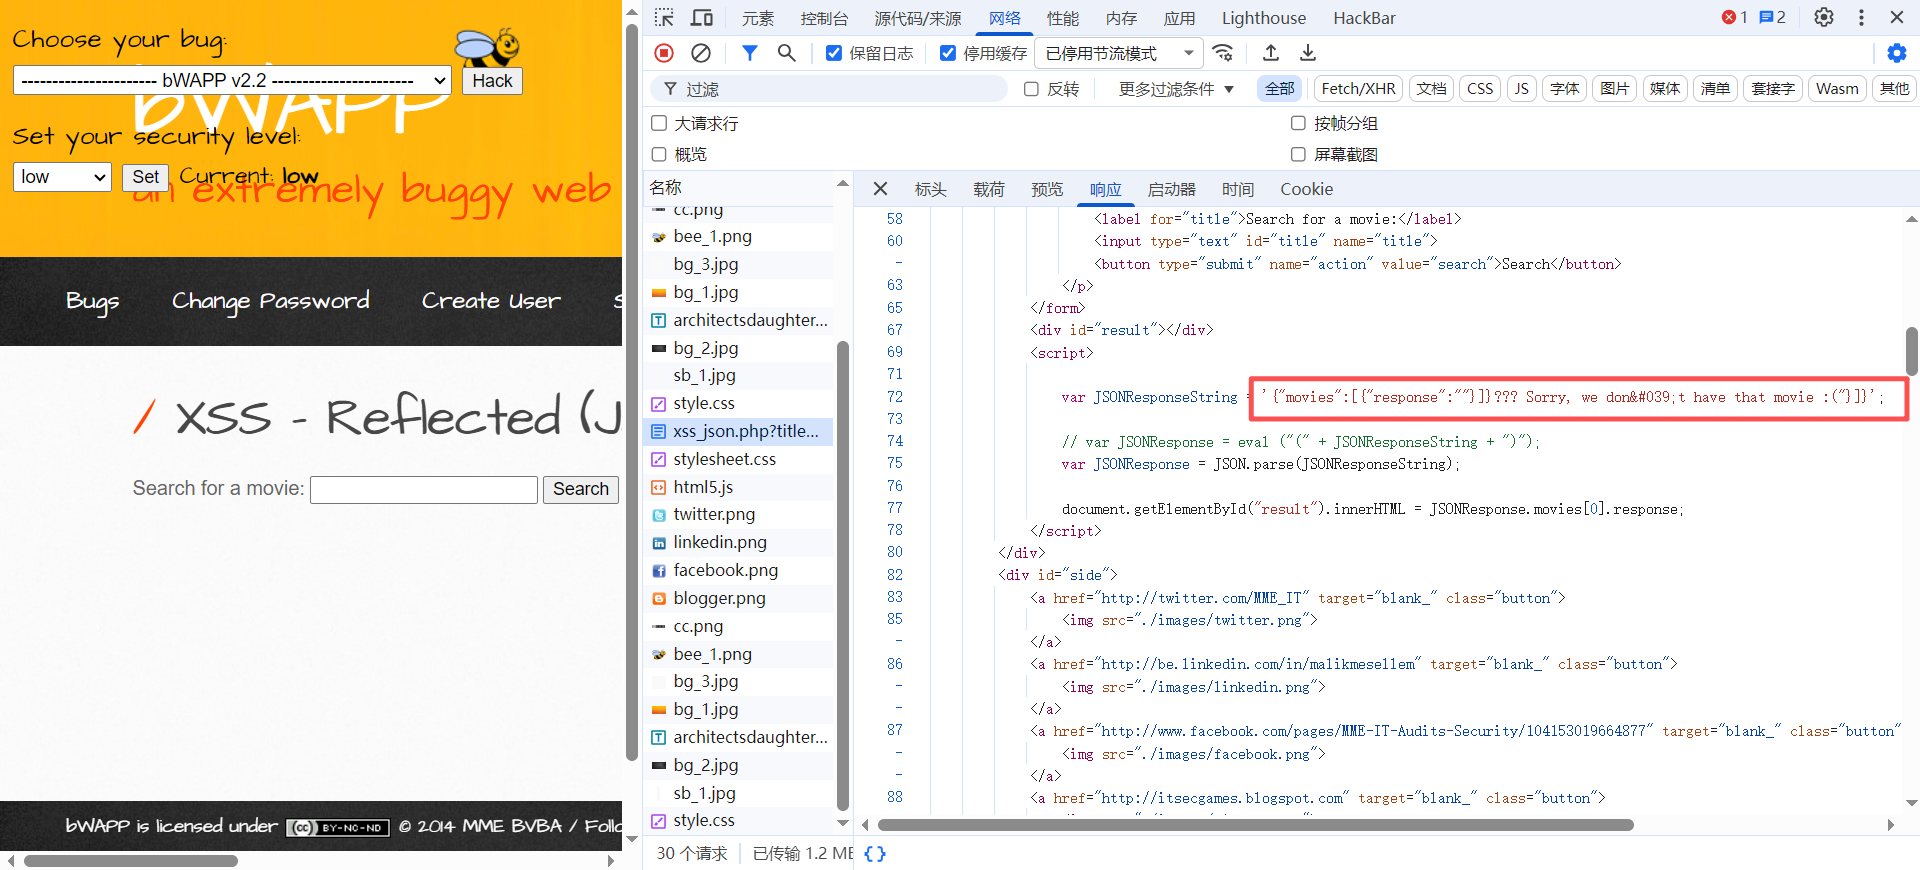The image size is (1920, 870).
Task: Open the Preview tab of request
Action: [1047, 189]
